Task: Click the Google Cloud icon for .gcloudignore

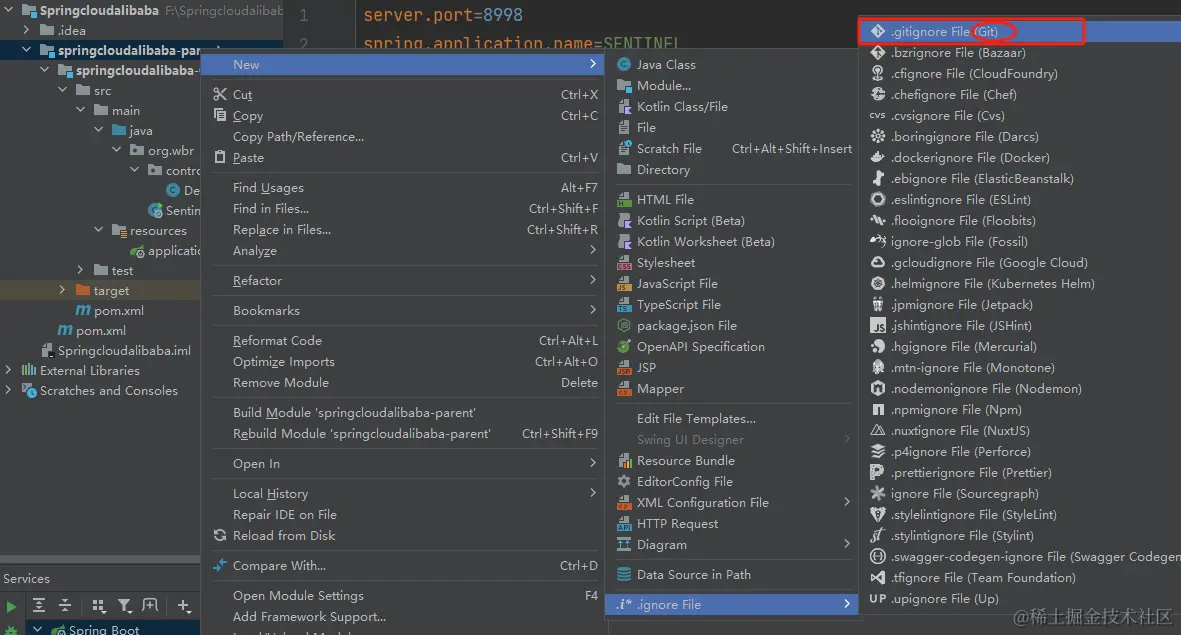Action: 877,263
